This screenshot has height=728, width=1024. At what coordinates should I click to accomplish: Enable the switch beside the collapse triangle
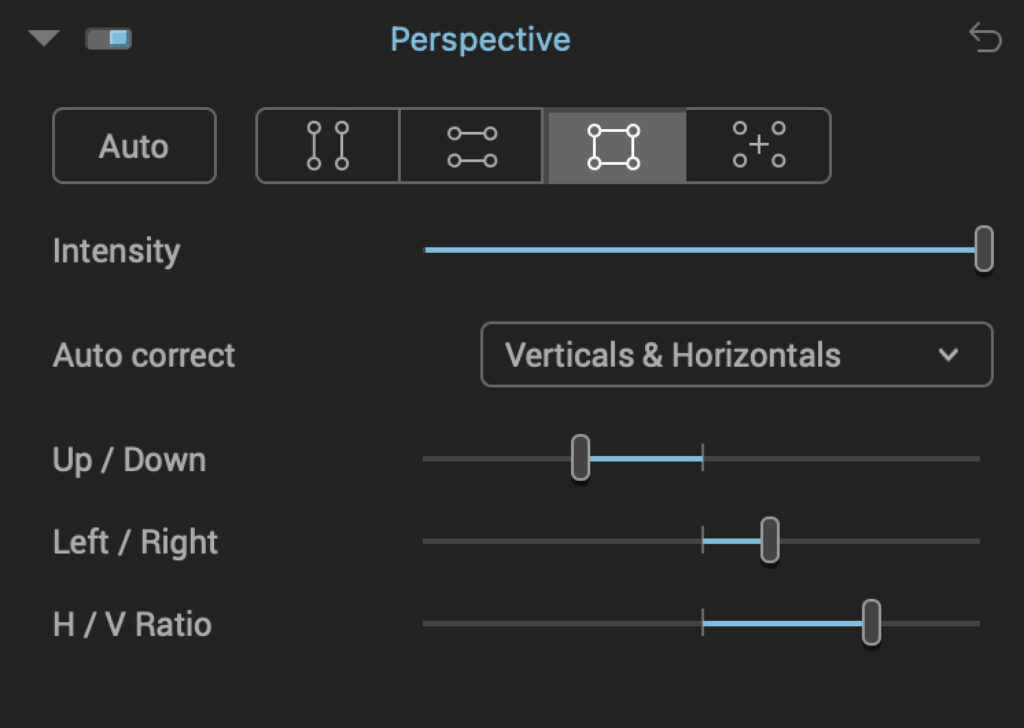(108, 37)
